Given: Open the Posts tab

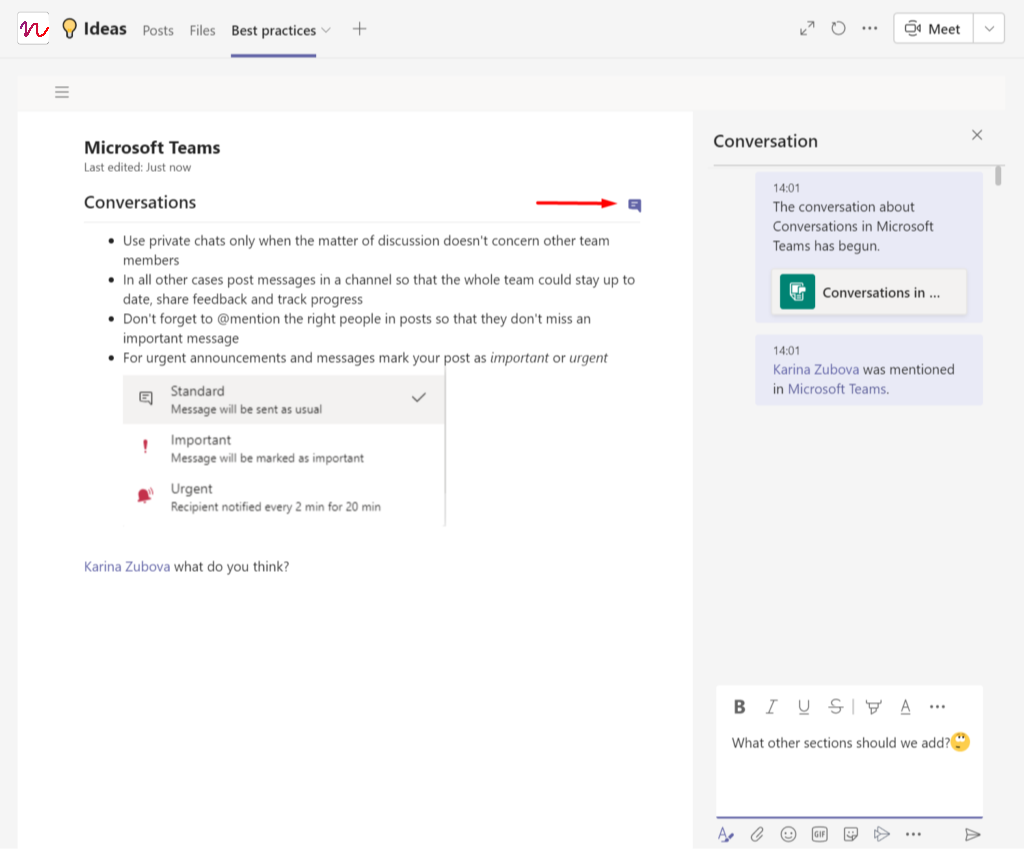Looking at the screenshot, I should pyautogui.click(x=158, y=30).
